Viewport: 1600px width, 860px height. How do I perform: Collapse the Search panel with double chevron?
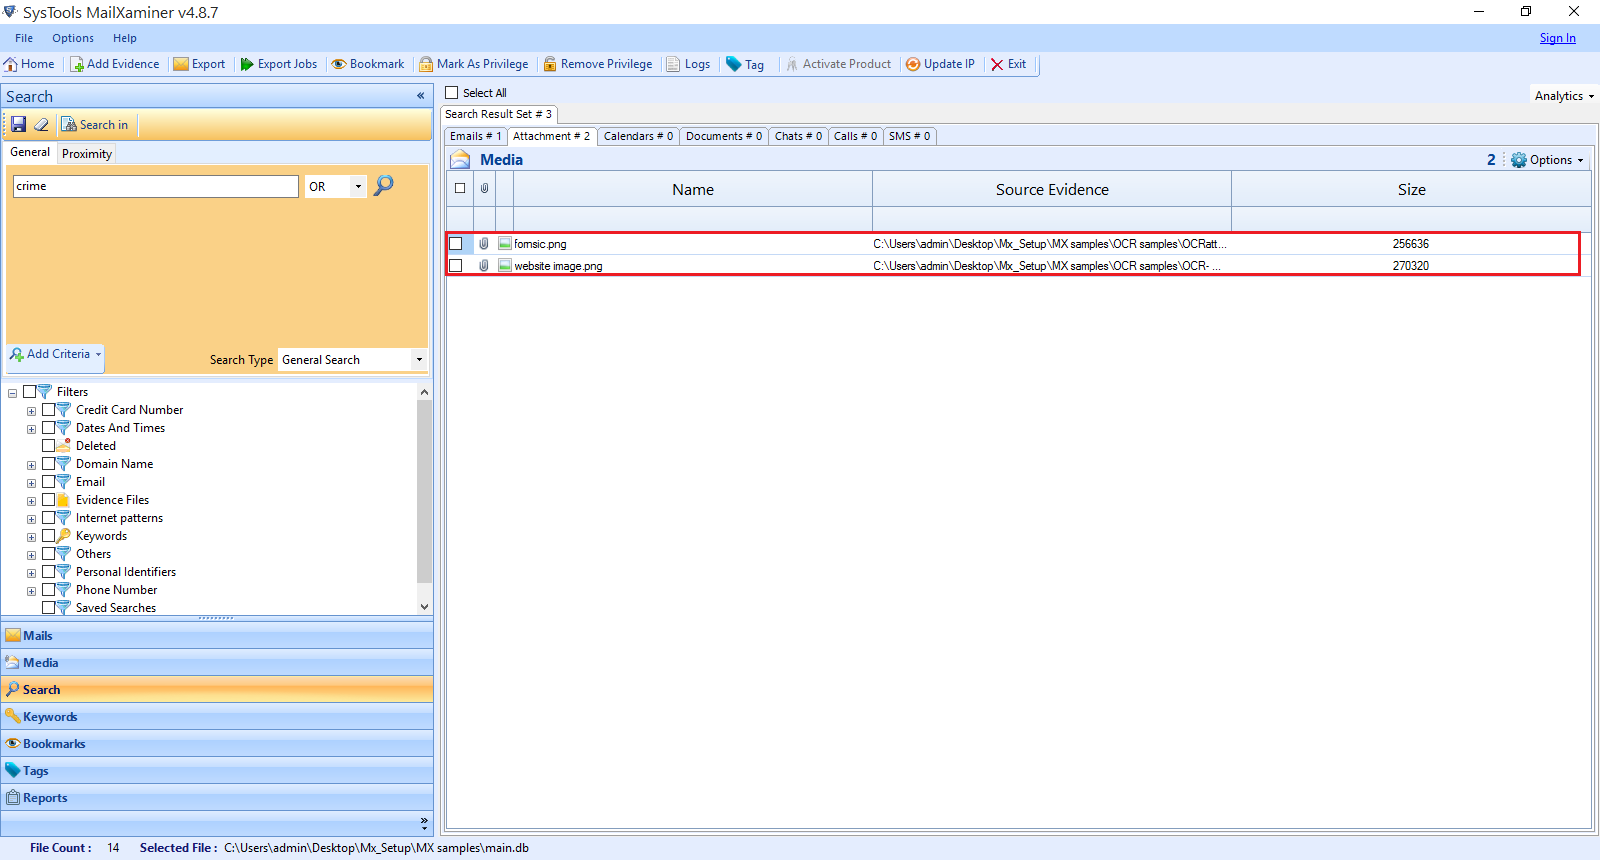[421, 96]
